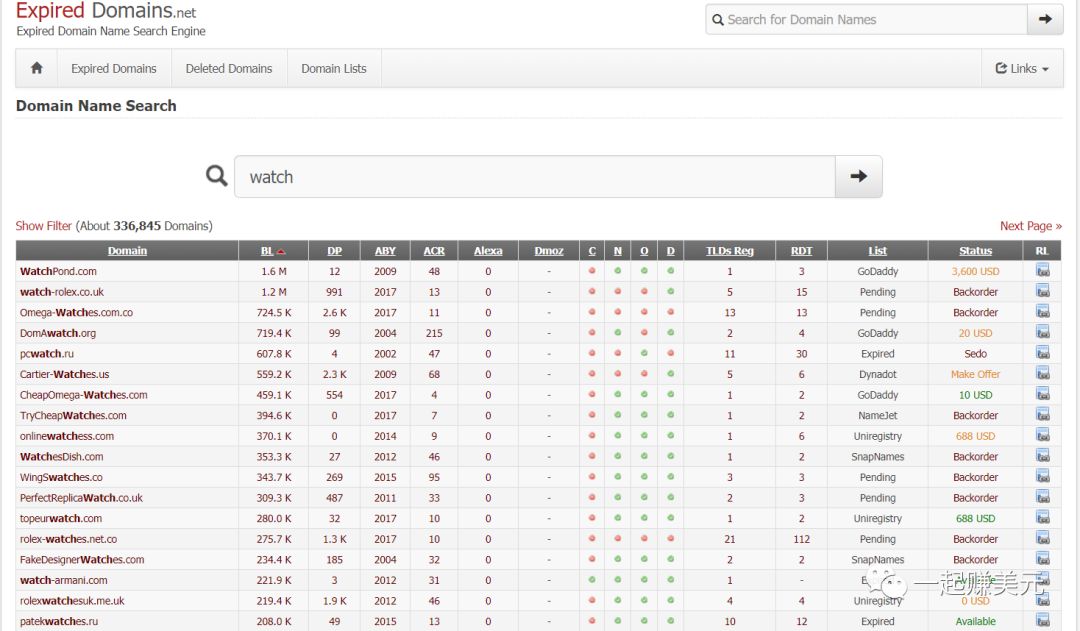This screenshot has width=1080, height=631.
Task: Click Backorder status for TryCheapWatches.com
Action: coord(975,415)
